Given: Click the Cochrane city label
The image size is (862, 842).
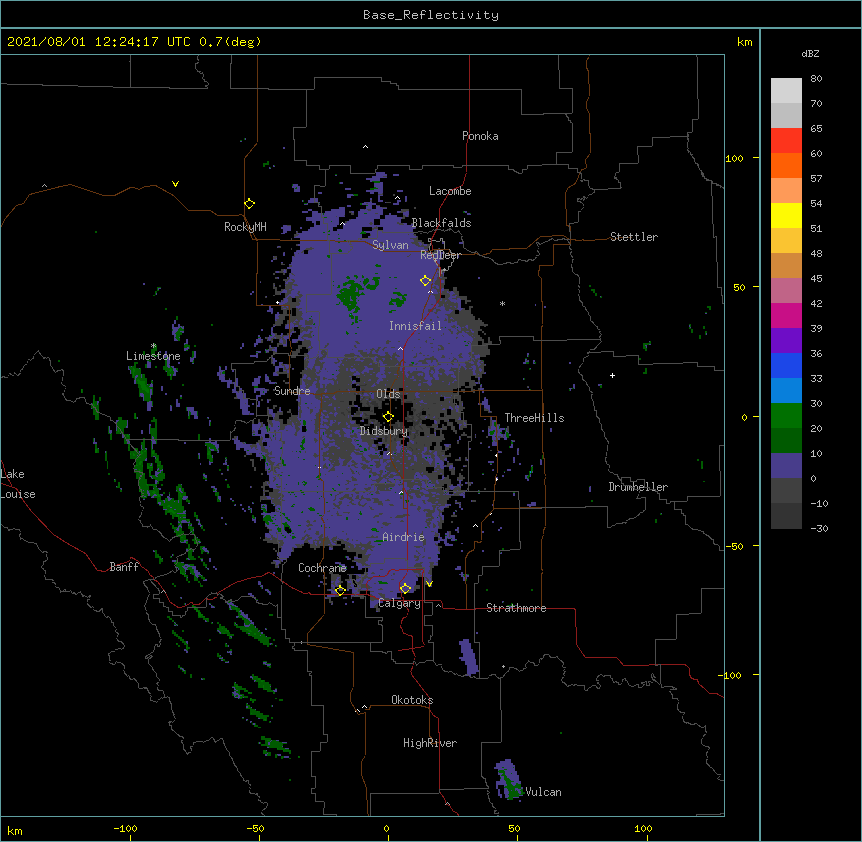Looking at the screenshot, I should pos(322,568).
